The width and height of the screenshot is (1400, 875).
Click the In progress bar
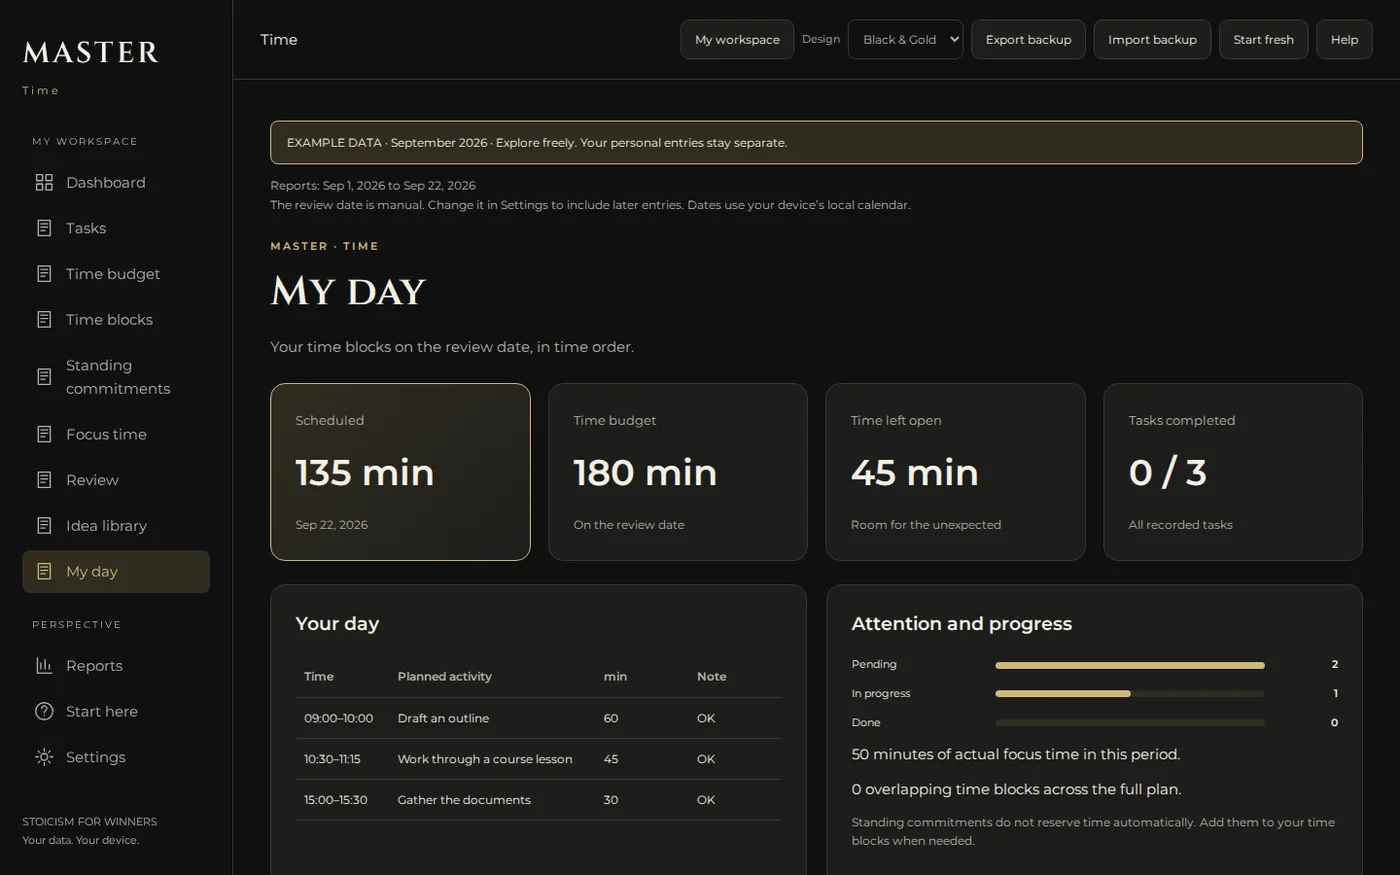click(x=1130, y=694)
